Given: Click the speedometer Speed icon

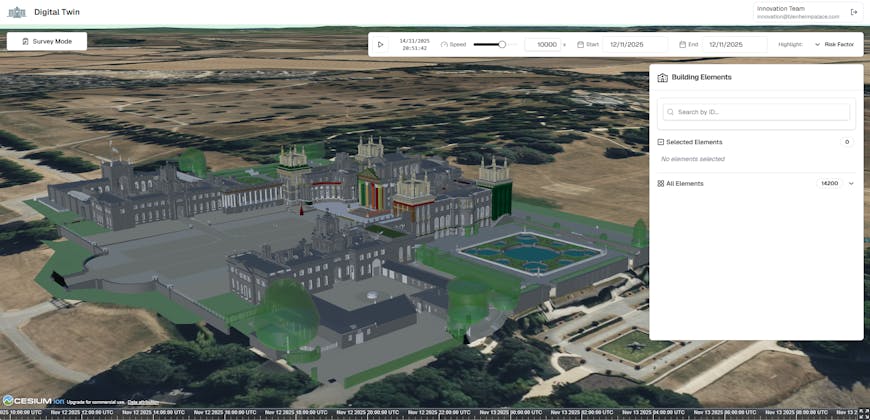Looking at the screenshot, I should tap(444, 44).
